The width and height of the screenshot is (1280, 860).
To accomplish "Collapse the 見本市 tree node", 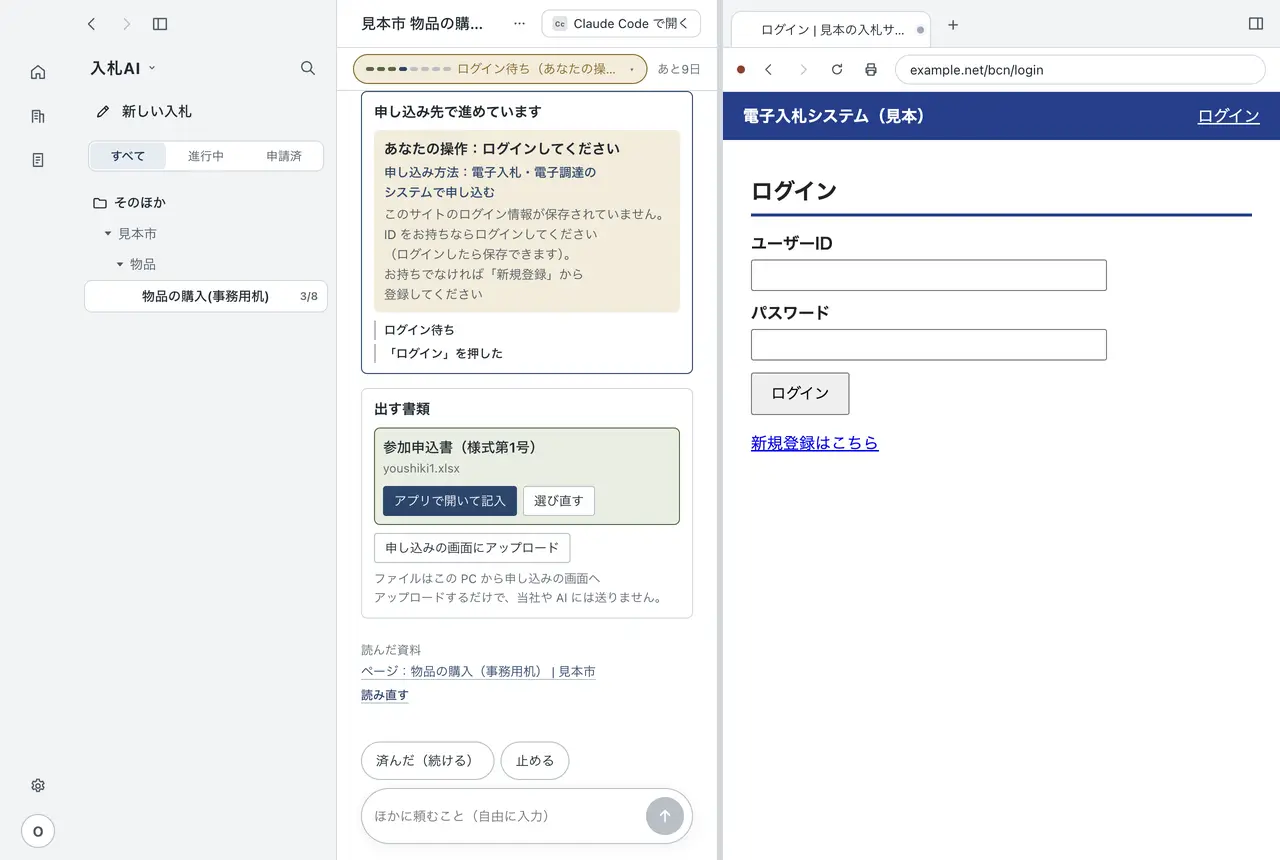I will click(x=108, y=234).
